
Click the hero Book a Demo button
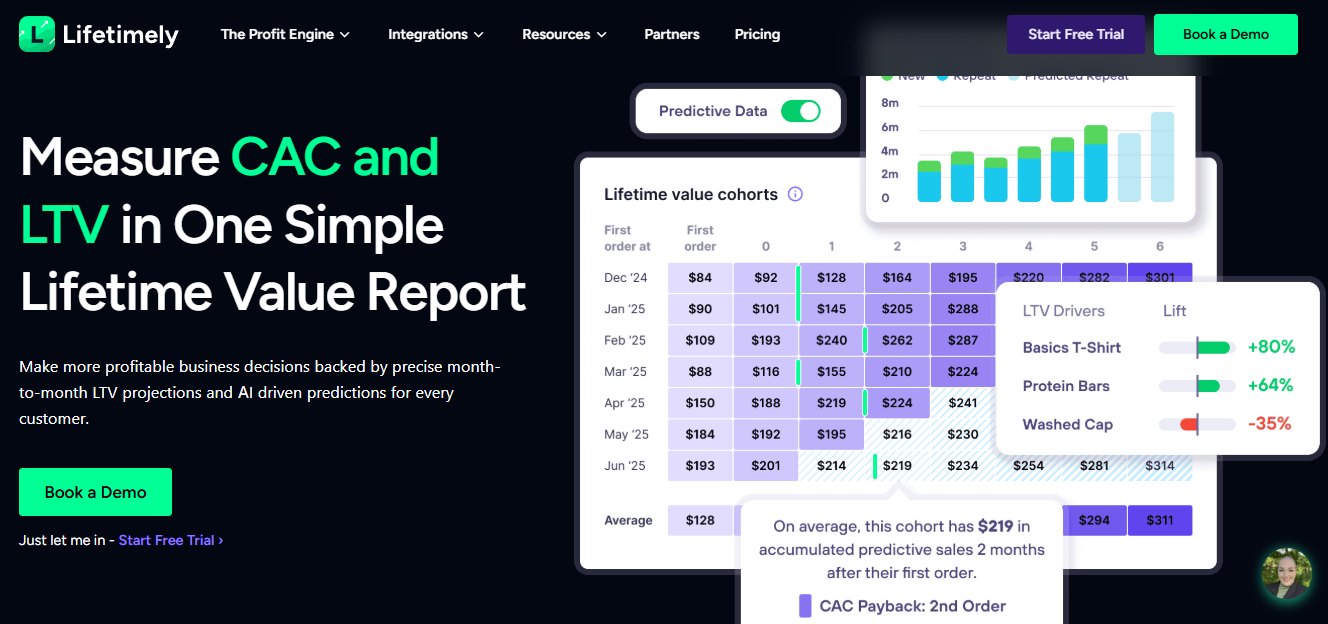click(96, 492)
